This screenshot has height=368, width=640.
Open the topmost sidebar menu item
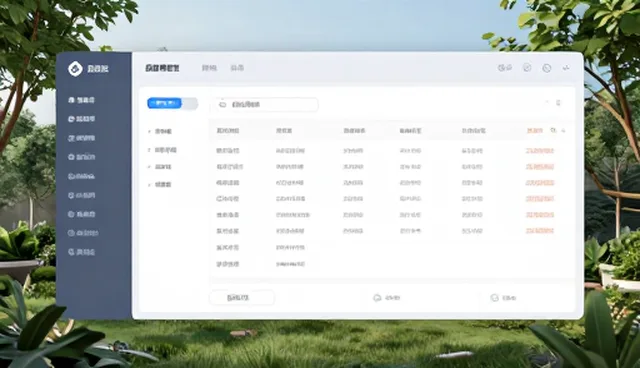click(81, 100)
